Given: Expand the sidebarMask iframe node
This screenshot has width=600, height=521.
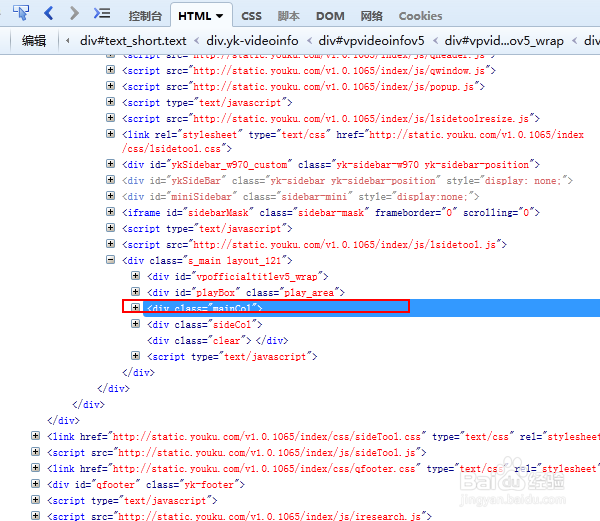Looking at the screenshot, I should 111,212.
